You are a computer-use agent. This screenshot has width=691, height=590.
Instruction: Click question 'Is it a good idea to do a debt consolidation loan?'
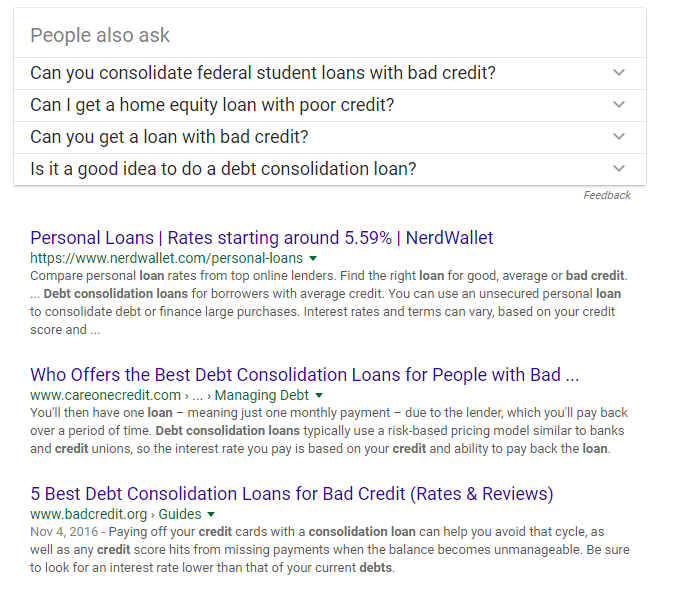pyautogui.click(x=223, y=169)
